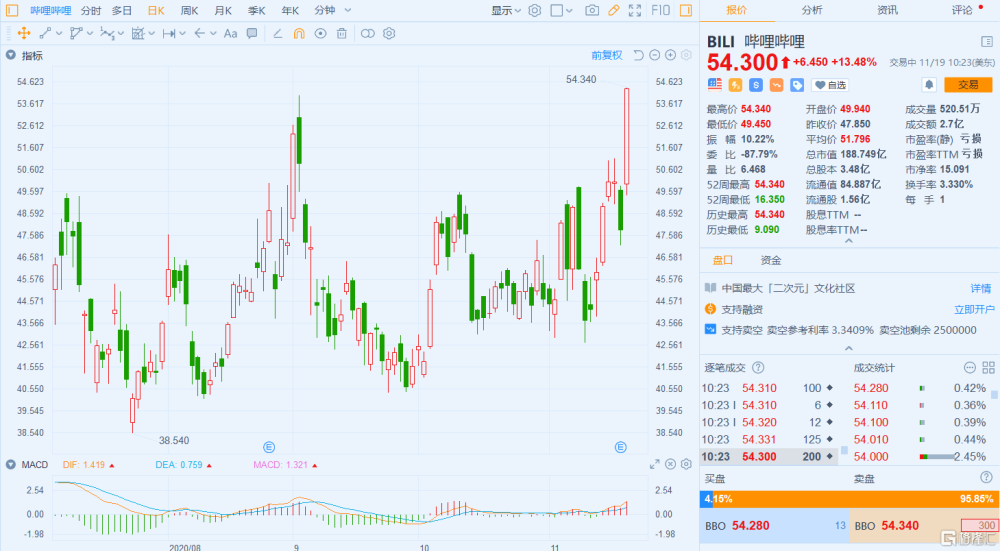
Task: Open drawing toolbar settings gear
Action: [389, 33]
